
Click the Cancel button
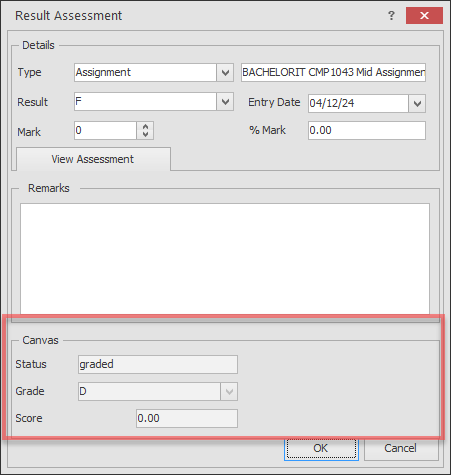401,448
